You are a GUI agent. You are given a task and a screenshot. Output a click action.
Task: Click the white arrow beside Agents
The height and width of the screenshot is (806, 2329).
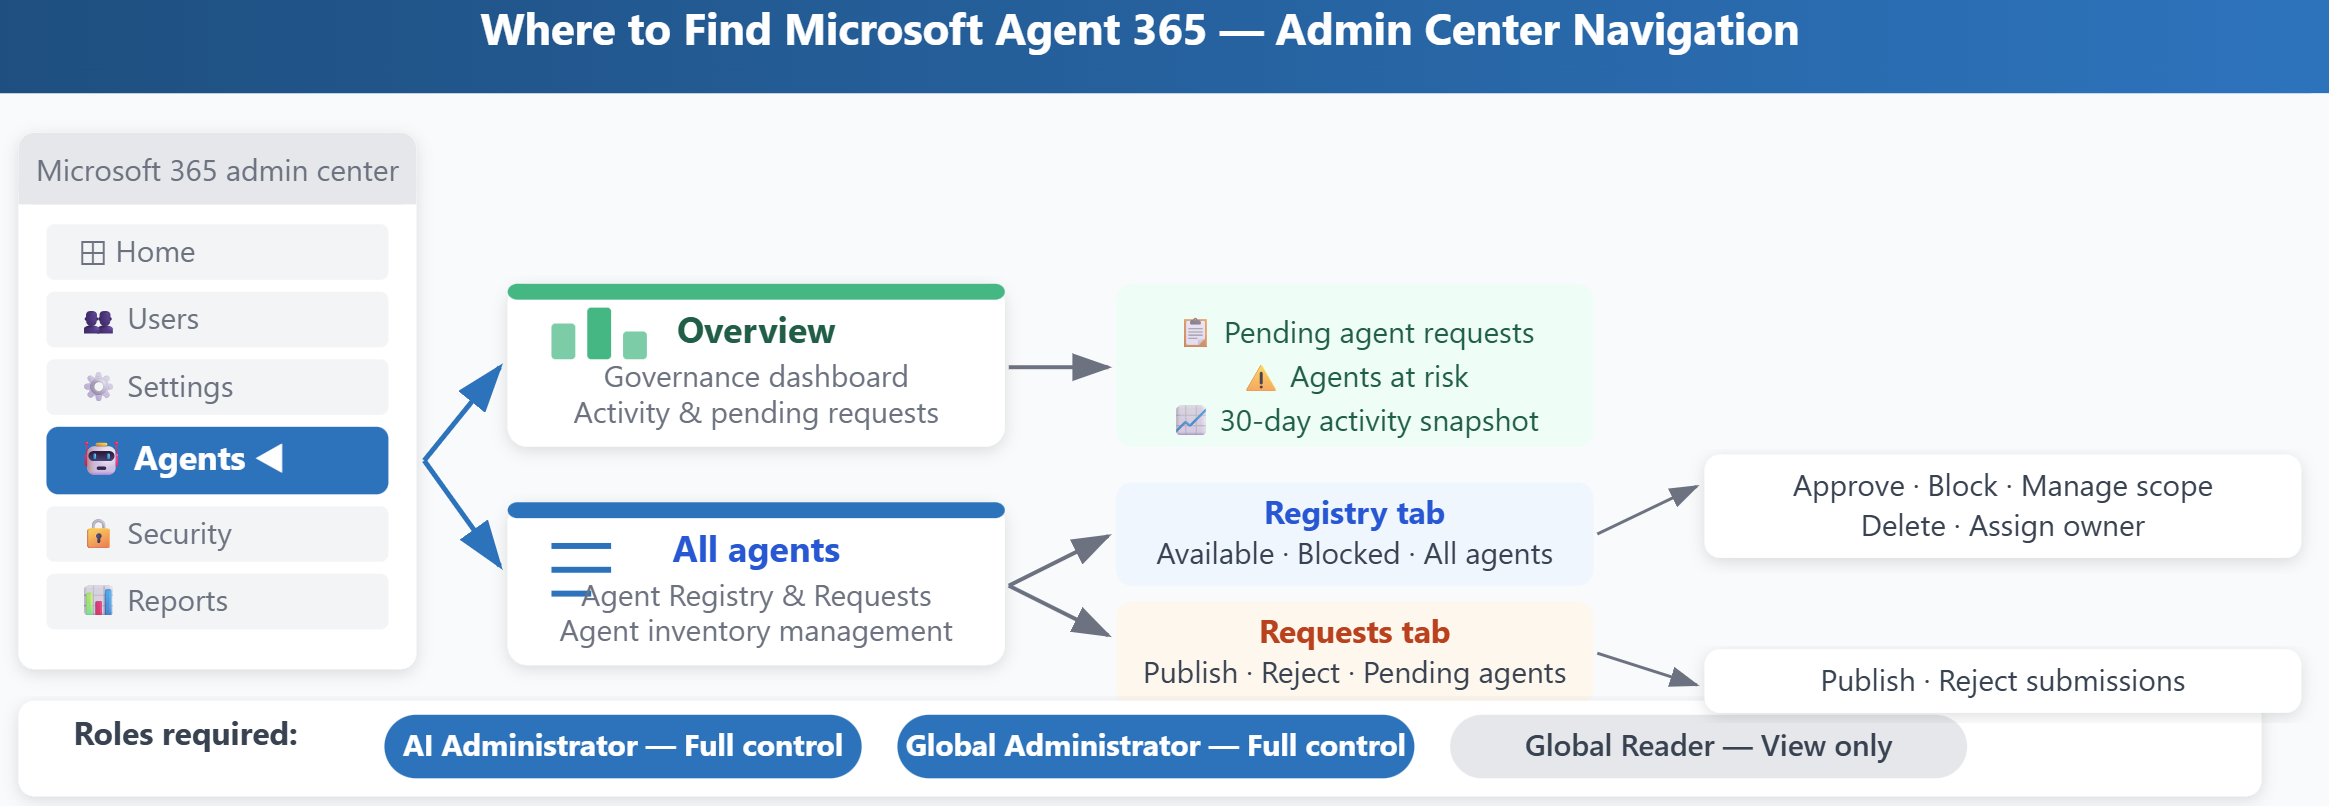pyautogui.click(x=269, y=458)
